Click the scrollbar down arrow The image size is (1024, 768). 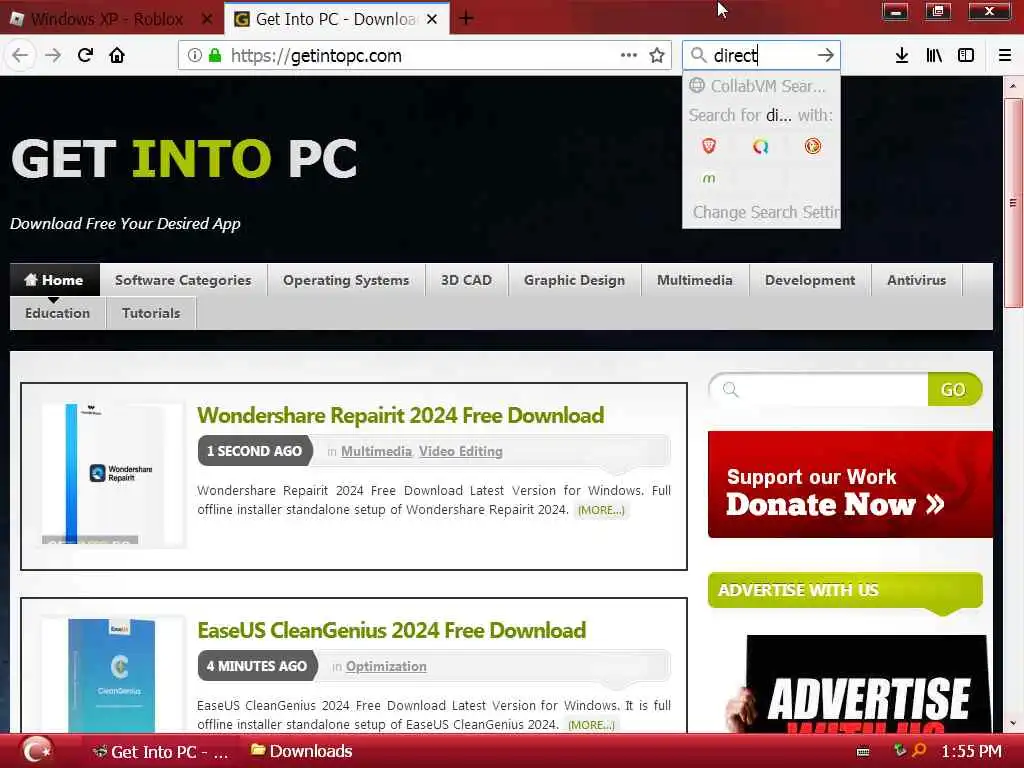[1013, 724]
